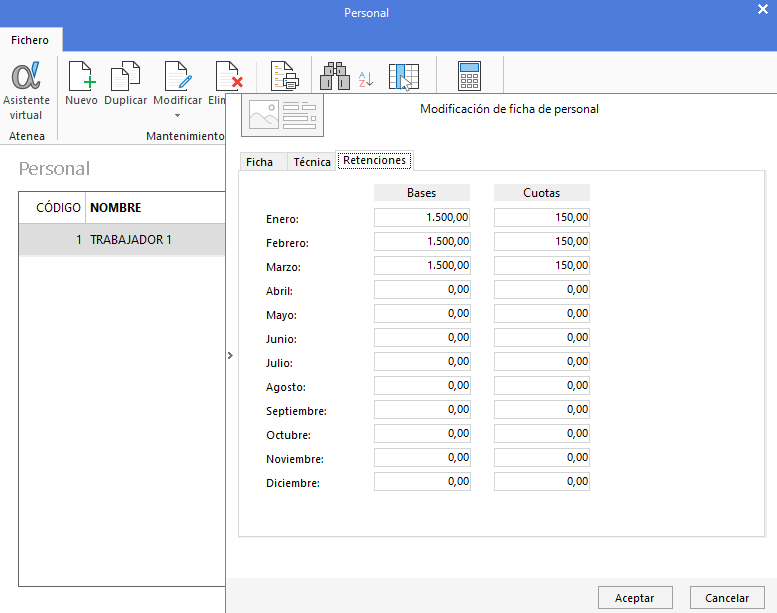Viewport: 777px width, 613px height.
Task: Click the Febrero Bases field
Action: click(x=422, y=241)
